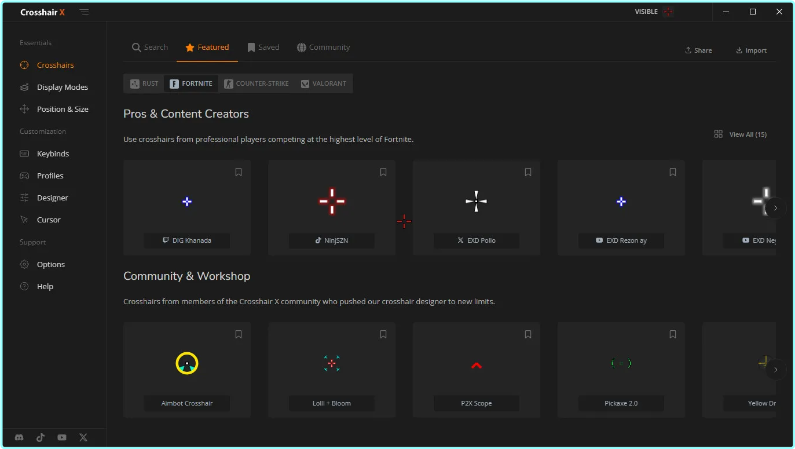Toggle the VISIBLE crosshair switch
Image resolution: width=795 pixels, height=449 pixels.
[668, 12]
